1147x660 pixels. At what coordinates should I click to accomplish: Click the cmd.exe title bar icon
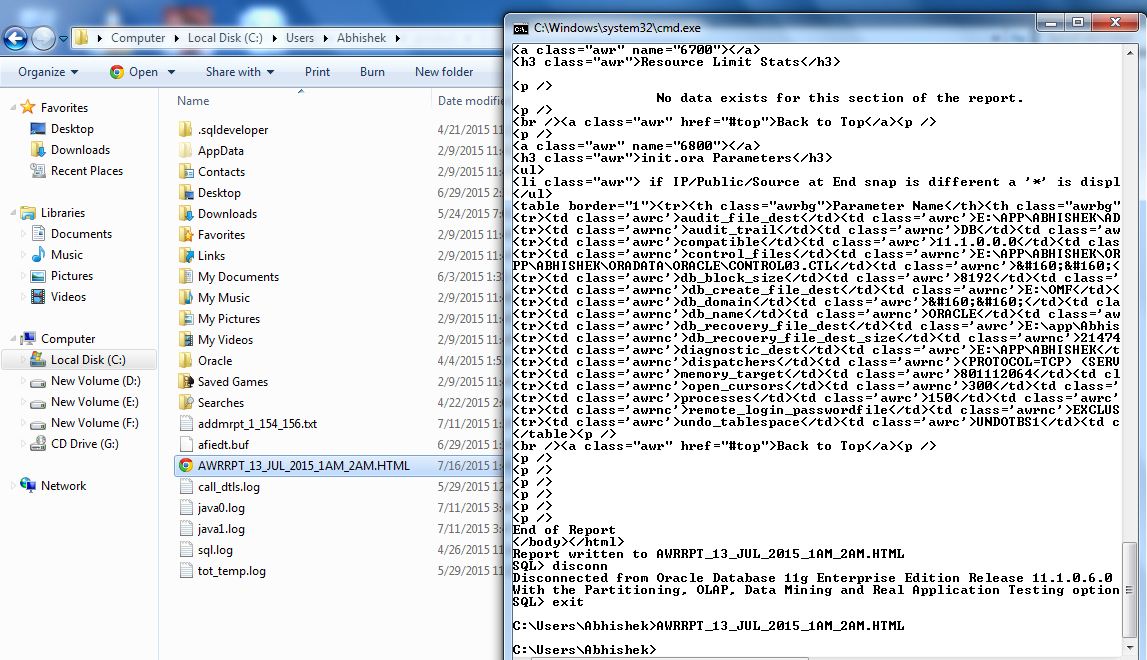coord(521,29)
